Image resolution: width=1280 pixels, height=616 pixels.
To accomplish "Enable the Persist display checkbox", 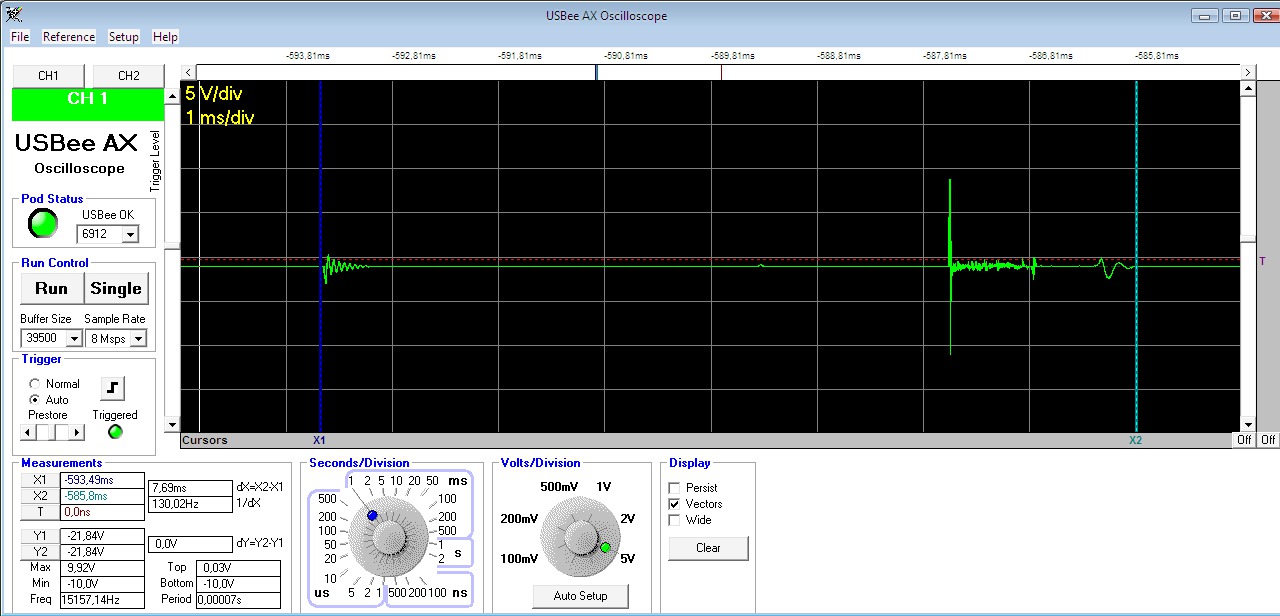I will [674, 488].
